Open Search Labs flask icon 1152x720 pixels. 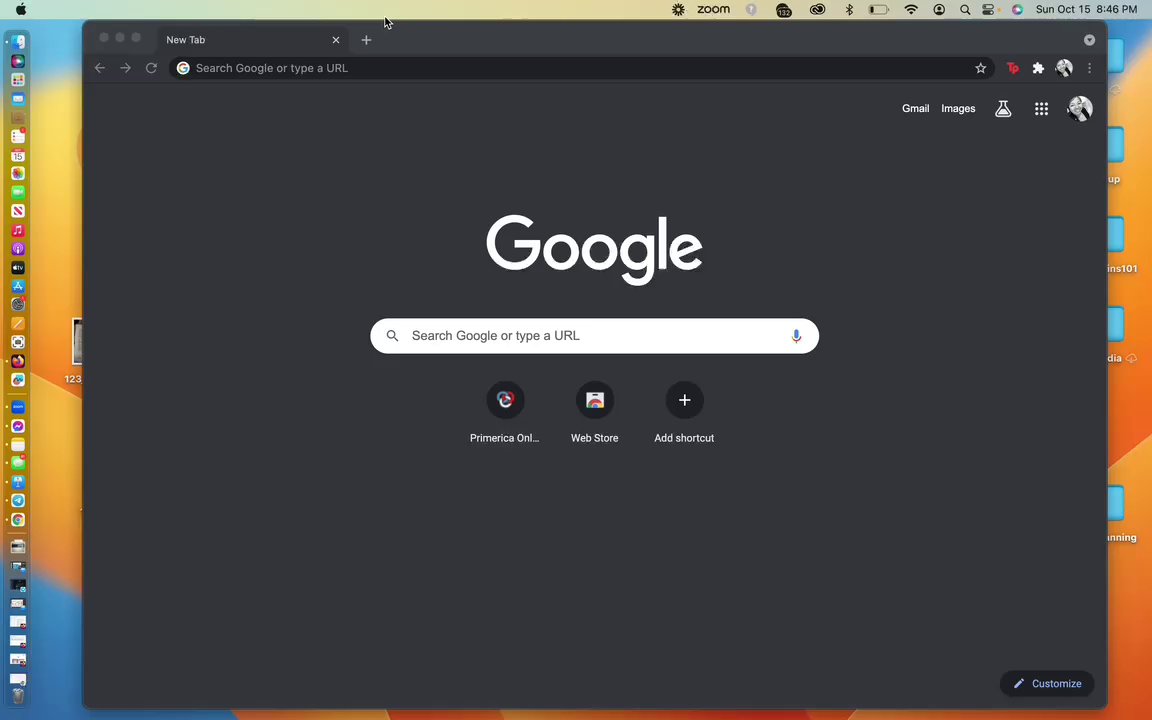pos(1003,109)
